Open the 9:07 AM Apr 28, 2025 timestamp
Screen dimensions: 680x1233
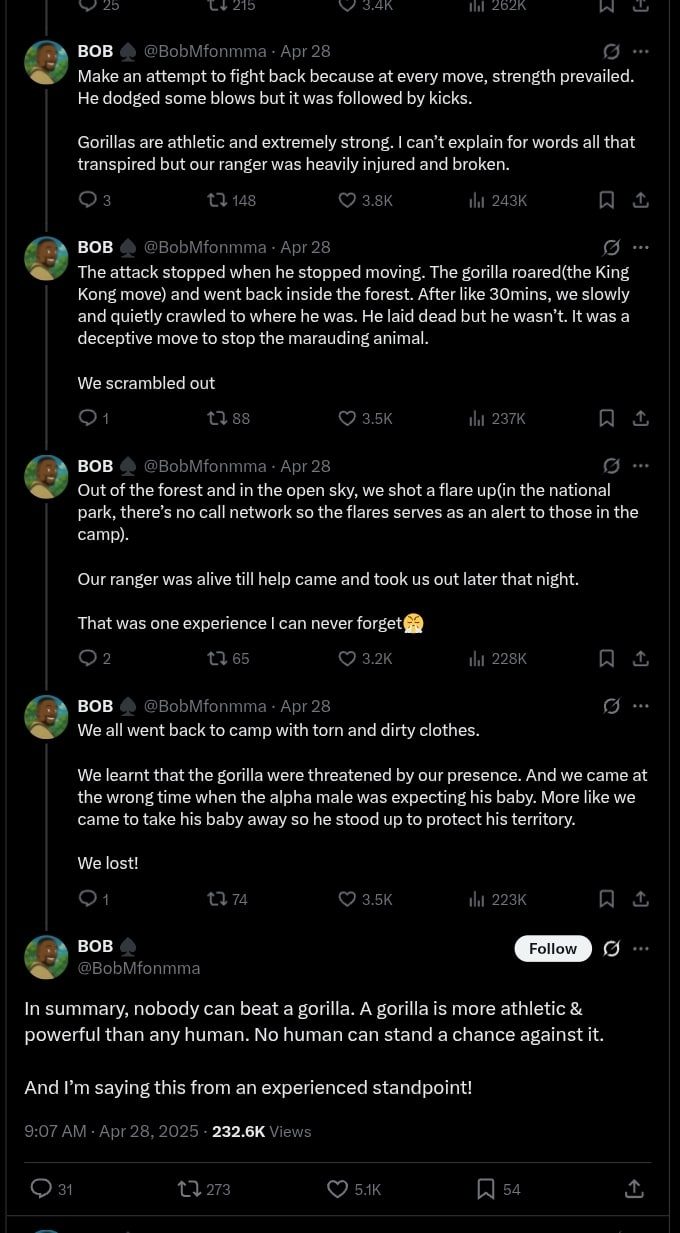click(x=111, y=1131)
